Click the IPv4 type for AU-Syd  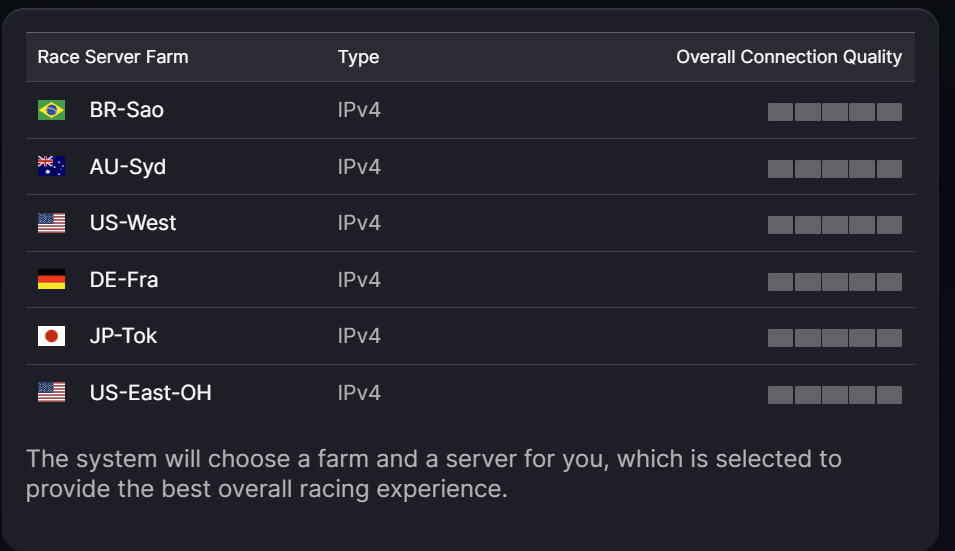coord(359,167)
